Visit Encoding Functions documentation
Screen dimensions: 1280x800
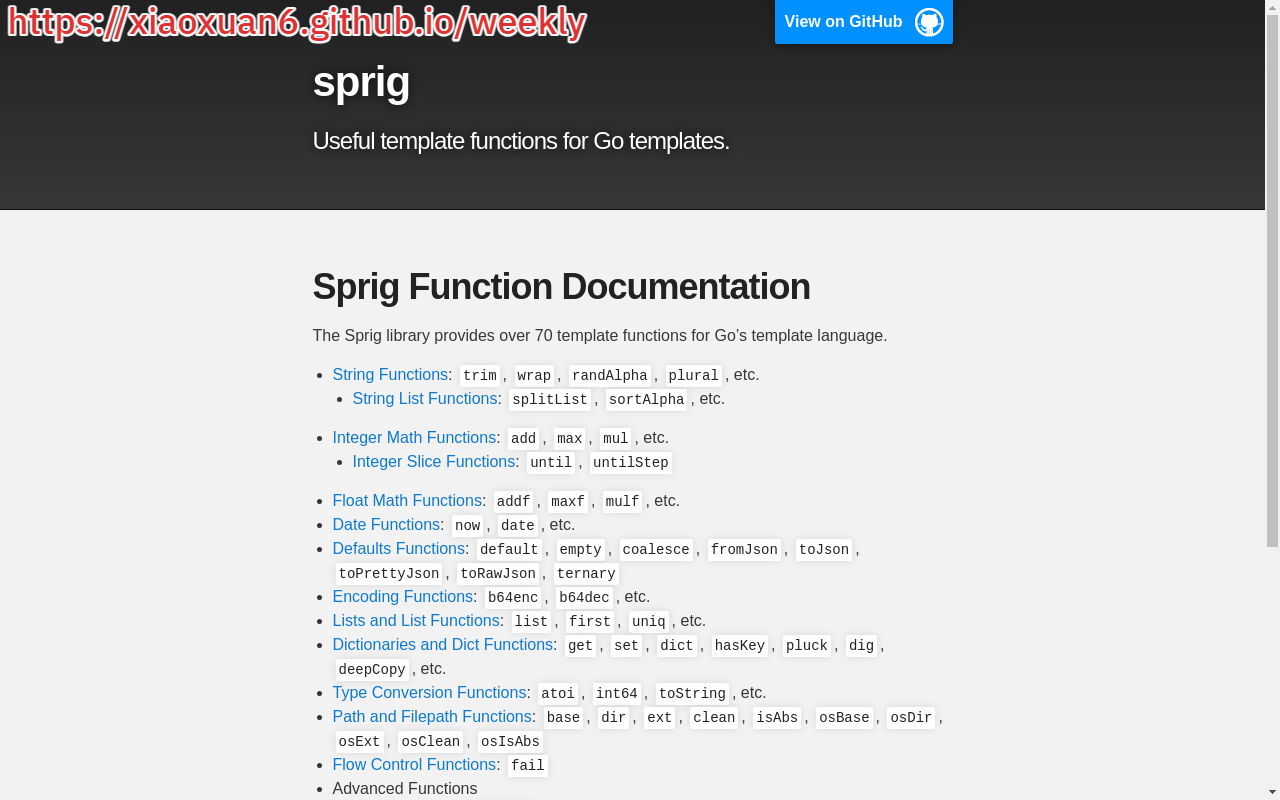(402, 597)
